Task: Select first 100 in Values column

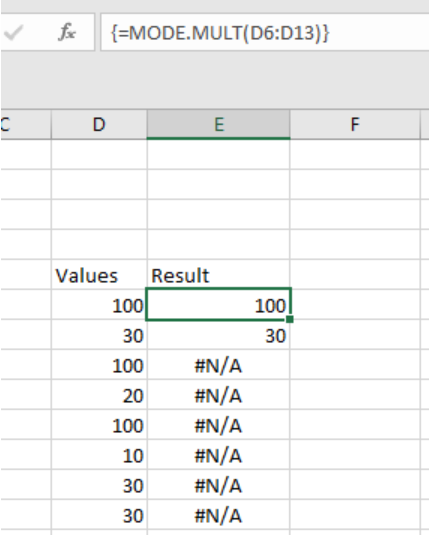Action: [99, 305]
